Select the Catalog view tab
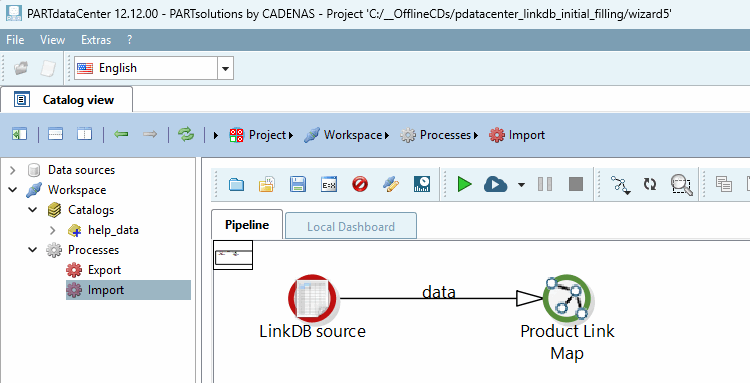Image resolution: width=750 pixels, height=383 pixels. click(x=66, y=100)
